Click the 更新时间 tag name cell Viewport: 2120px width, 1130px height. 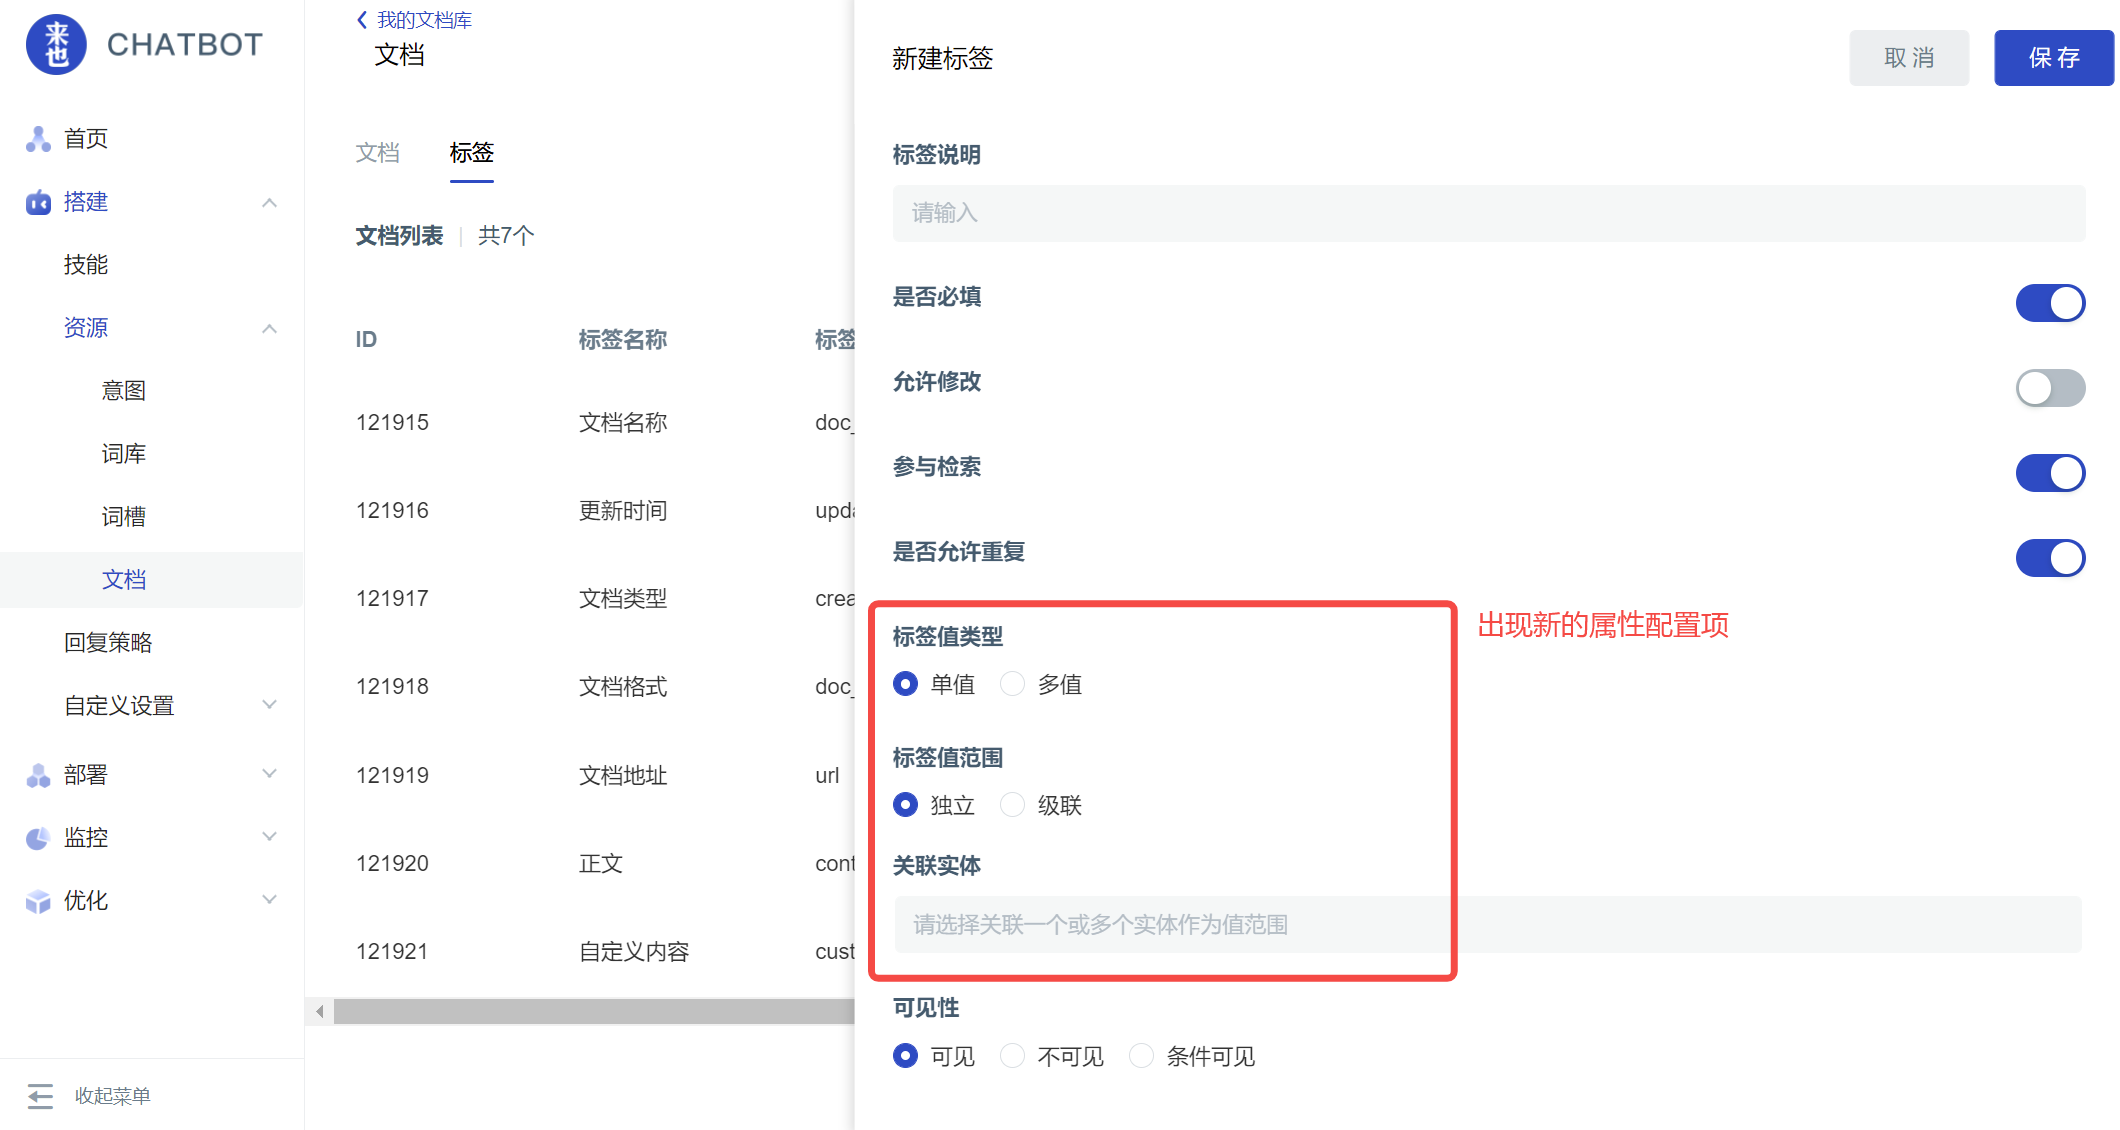[623, 511]
